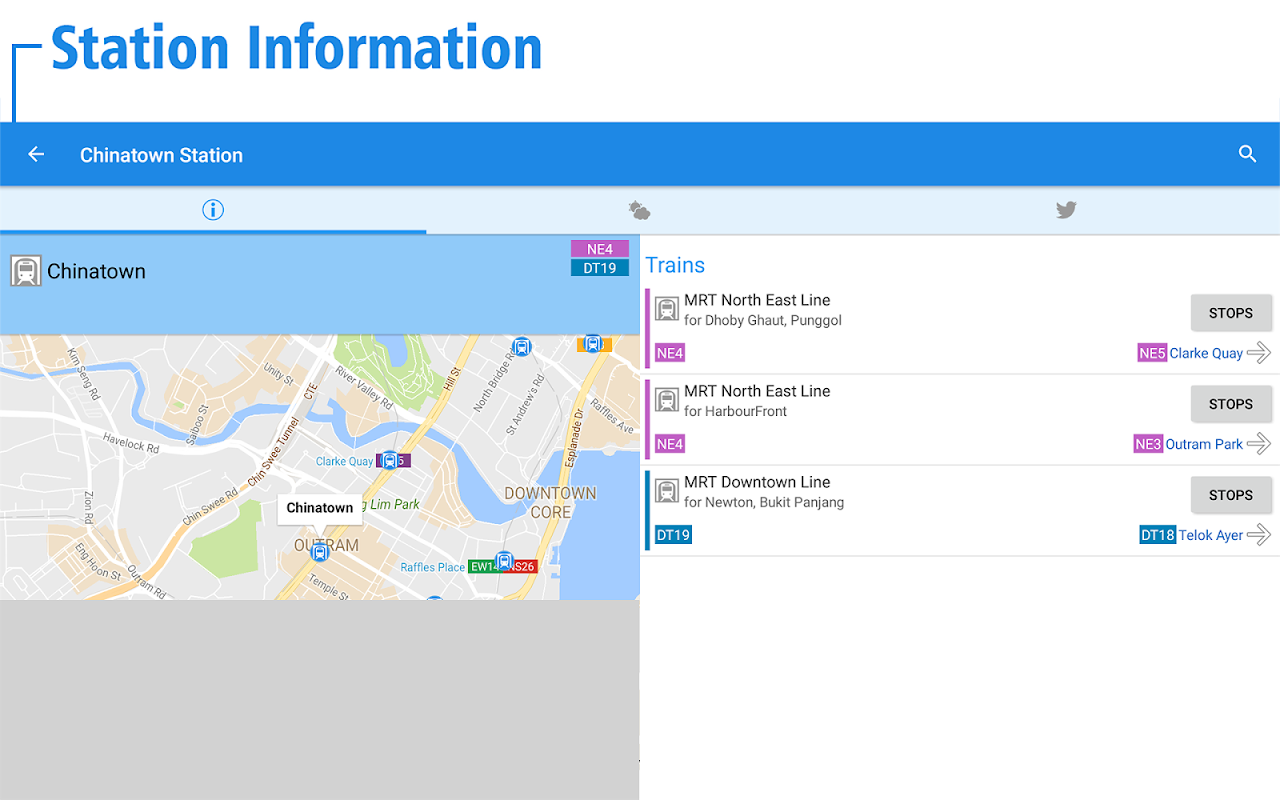Screen dimensions: 1280x800
Task: Show stops for MRT Downtown Line
Action: click(1231, 495)
